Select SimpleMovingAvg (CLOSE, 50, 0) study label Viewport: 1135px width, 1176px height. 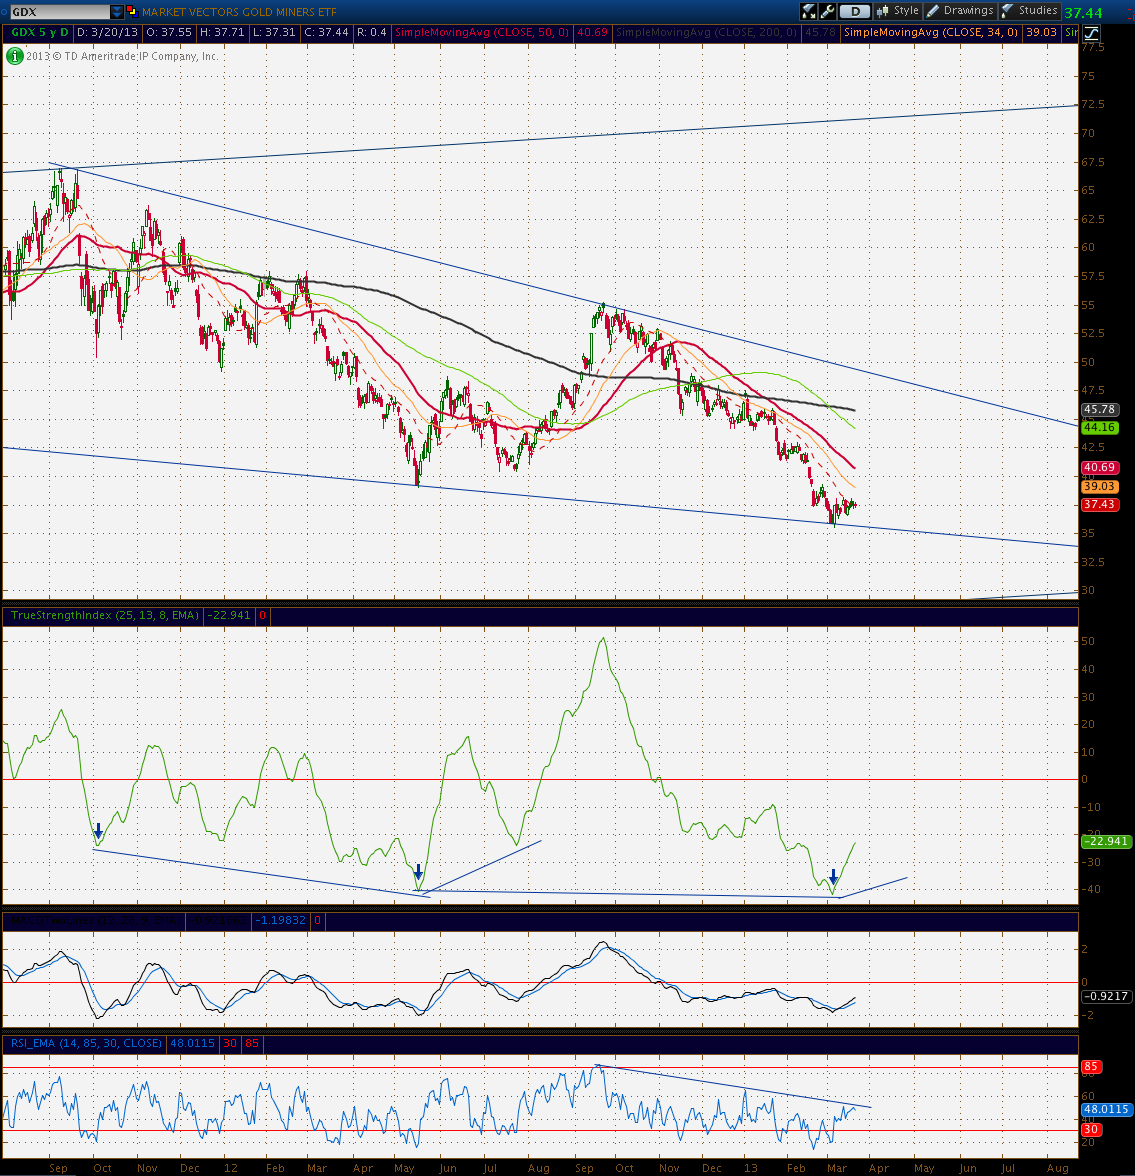click(x=482, y=32)
